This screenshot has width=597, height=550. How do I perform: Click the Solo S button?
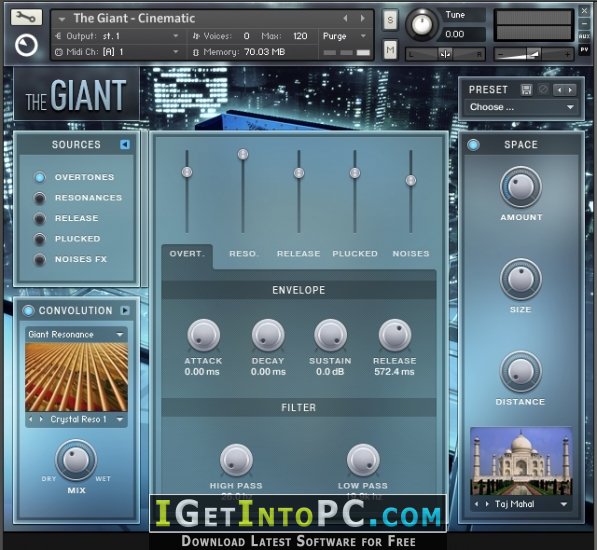tap(390, 20)
